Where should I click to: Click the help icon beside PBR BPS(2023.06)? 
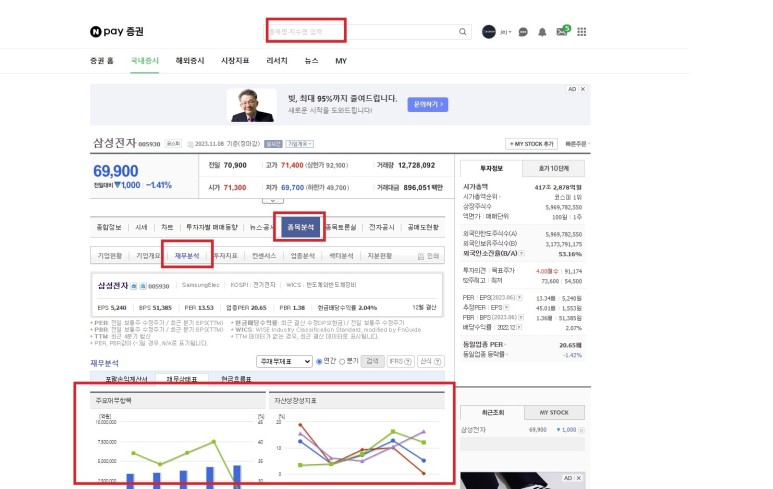(521, 317)
